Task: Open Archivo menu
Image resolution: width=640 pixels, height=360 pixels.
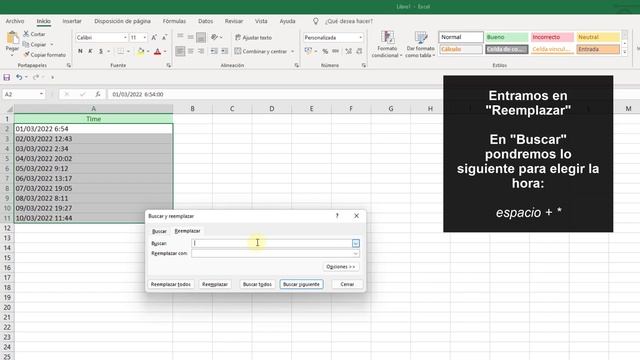Action: coord(15,21)
